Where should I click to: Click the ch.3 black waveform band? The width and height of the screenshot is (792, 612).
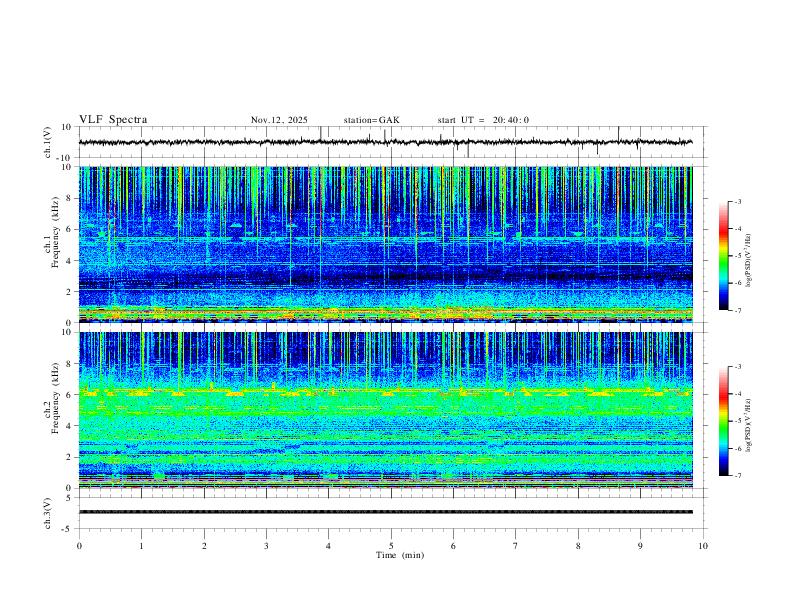(385, 512)
